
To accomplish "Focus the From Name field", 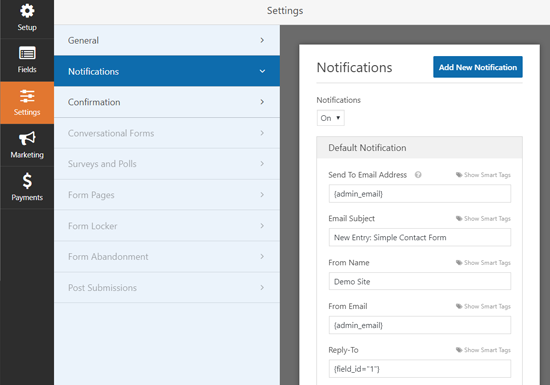I will click(420, 281).
